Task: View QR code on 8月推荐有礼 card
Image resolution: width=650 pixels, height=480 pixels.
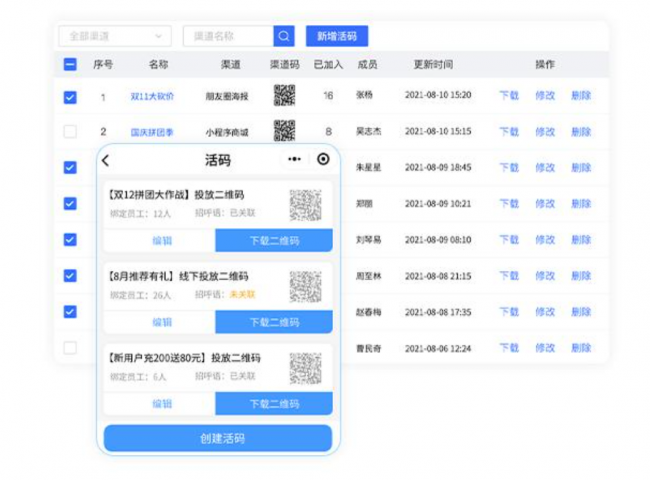Action: (306, 287)
